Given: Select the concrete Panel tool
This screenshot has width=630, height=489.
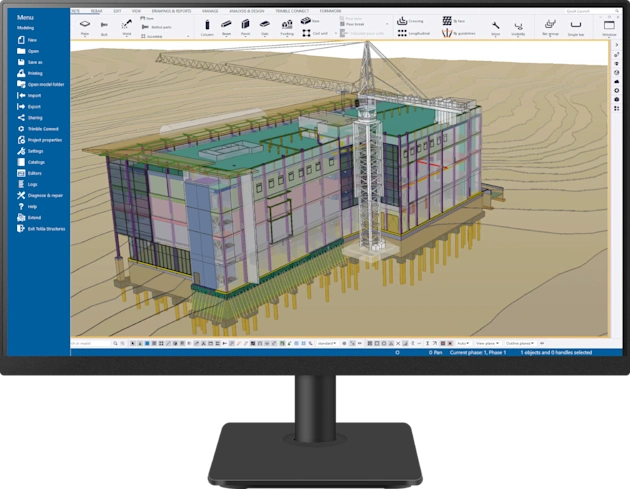Looking at the screenshot, I should [245, 28].
